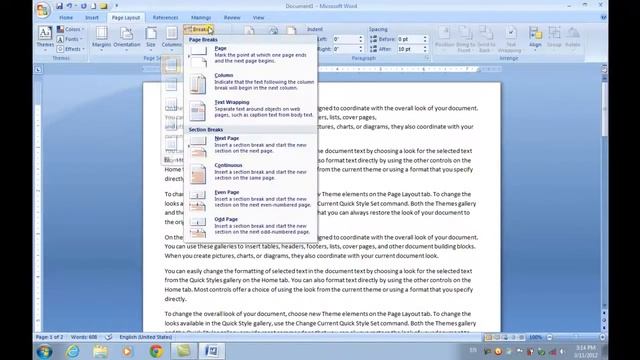The image size is (640, 360).
Task: Open the Orientation options
Action: [x=127, y=39]
